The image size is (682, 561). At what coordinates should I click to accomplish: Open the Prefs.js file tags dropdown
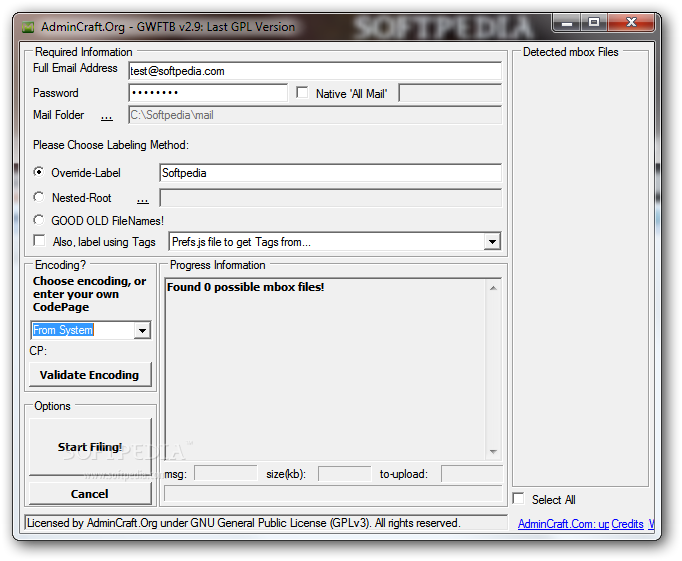coord(492,242)
